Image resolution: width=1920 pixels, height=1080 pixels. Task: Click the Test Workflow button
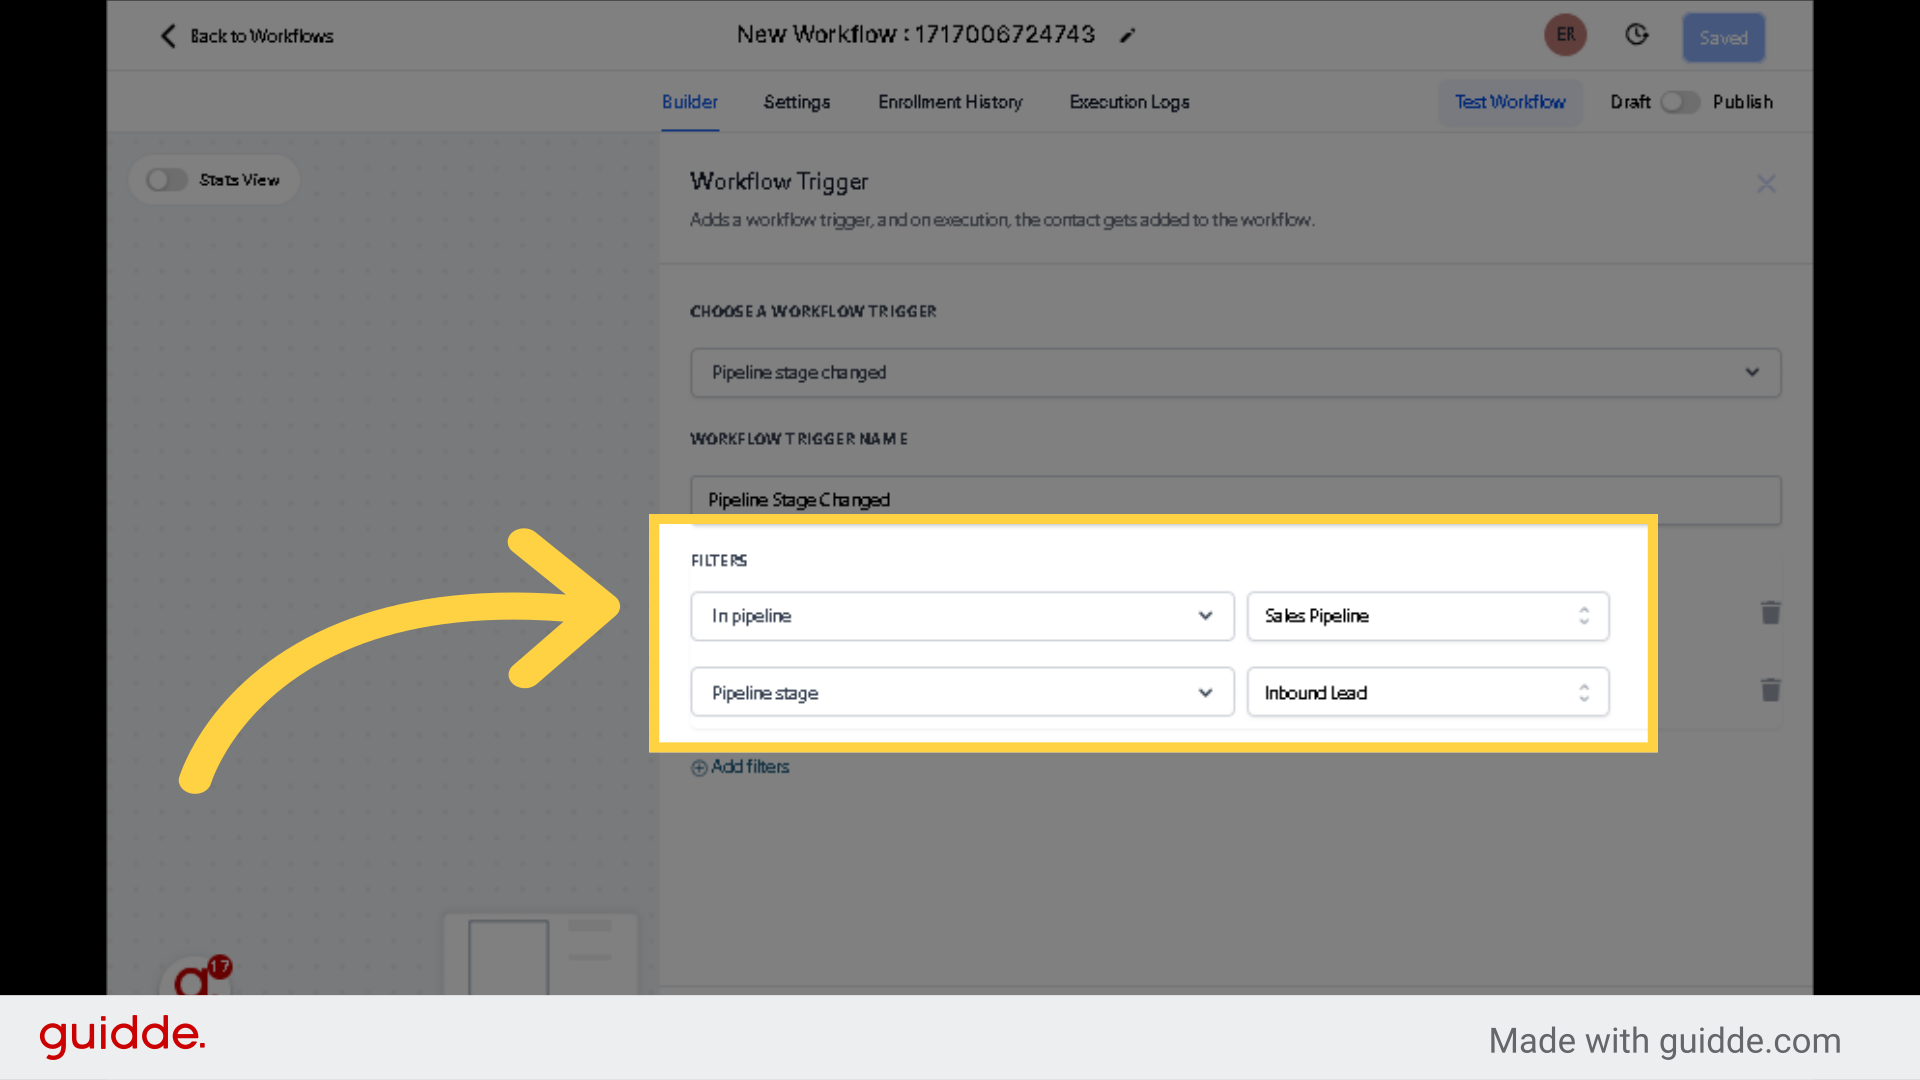1510,102
